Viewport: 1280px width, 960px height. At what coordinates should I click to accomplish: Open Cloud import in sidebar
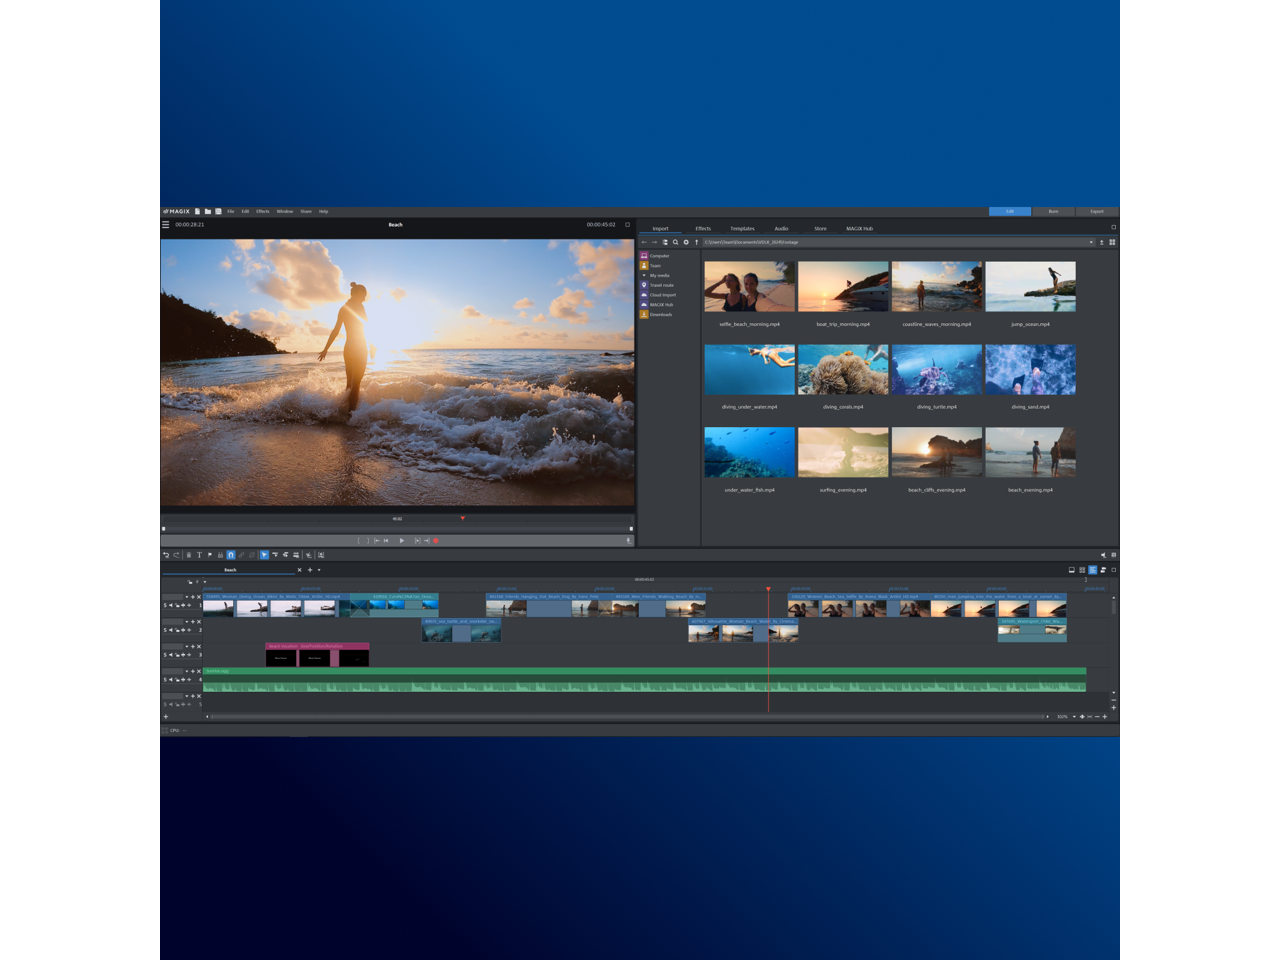(662, 295)
